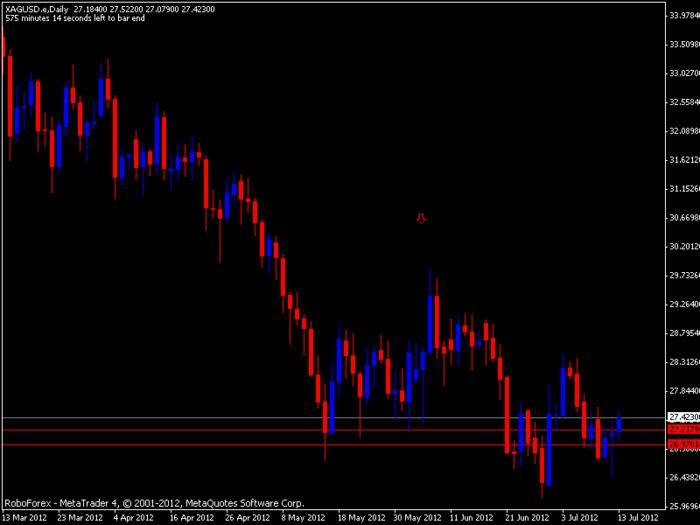
Task: Click the 3 Jul 2012 date label
Action: point(579,518)
